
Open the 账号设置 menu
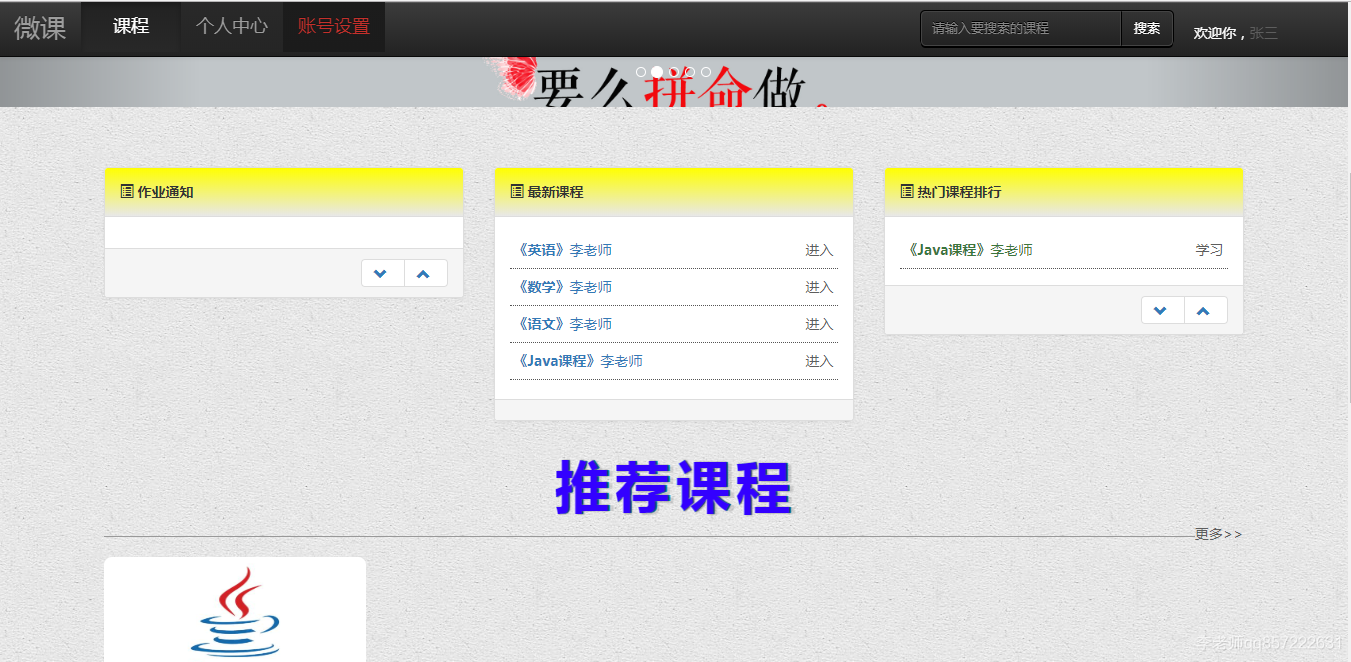pyautogui.click(x=333, y=27)
